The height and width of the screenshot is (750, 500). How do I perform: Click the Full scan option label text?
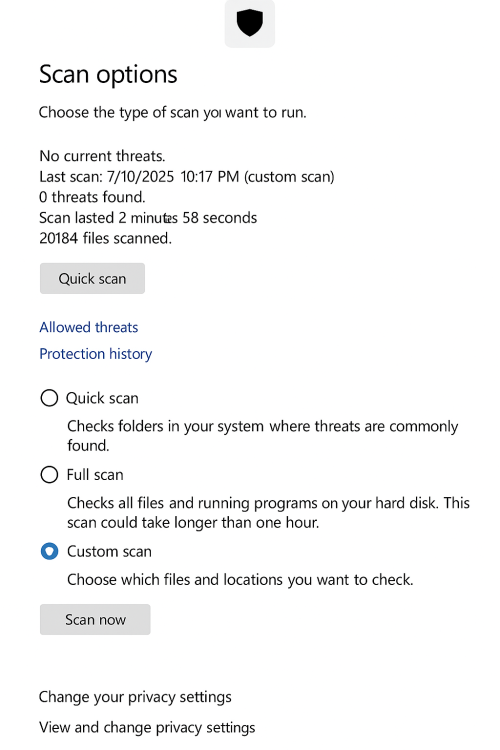(x=95, y=474)
